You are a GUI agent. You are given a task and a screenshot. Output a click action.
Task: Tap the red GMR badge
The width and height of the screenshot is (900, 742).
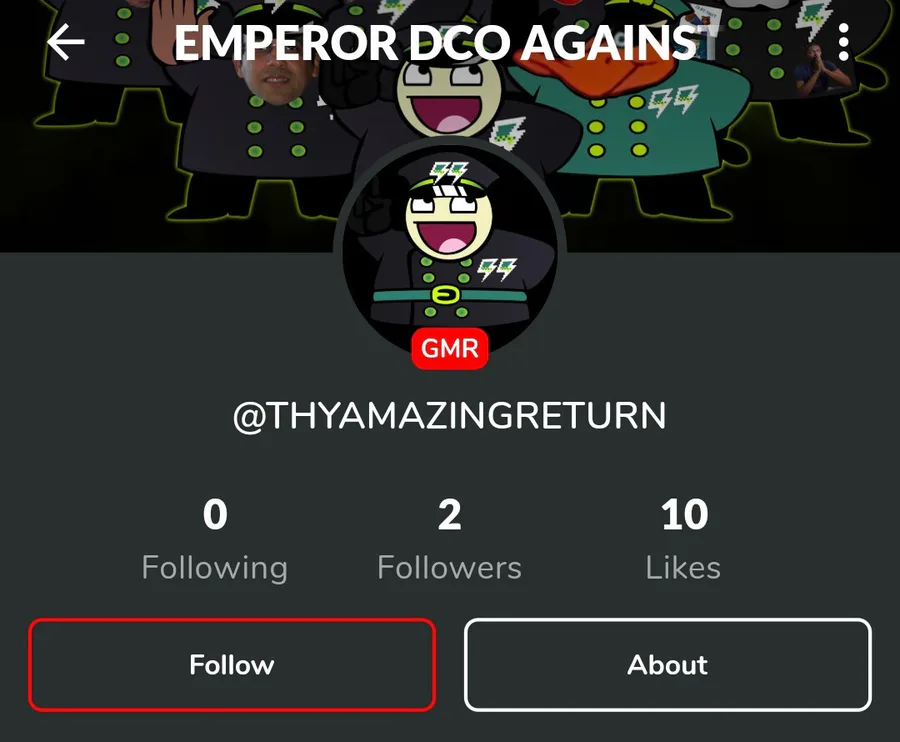click(x=450, y=348)
